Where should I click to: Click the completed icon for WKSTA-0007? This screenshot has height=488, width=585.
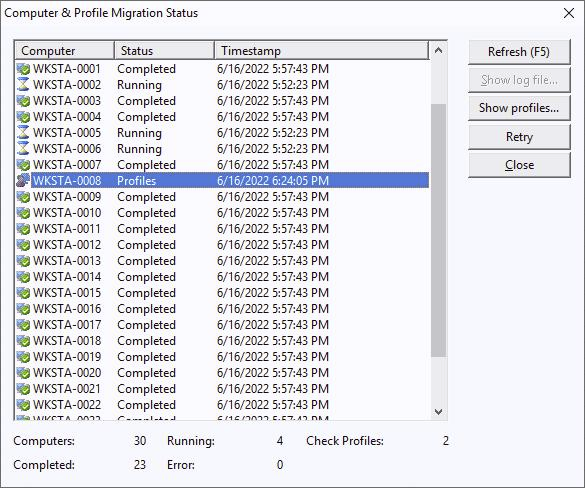click(23, 165)
